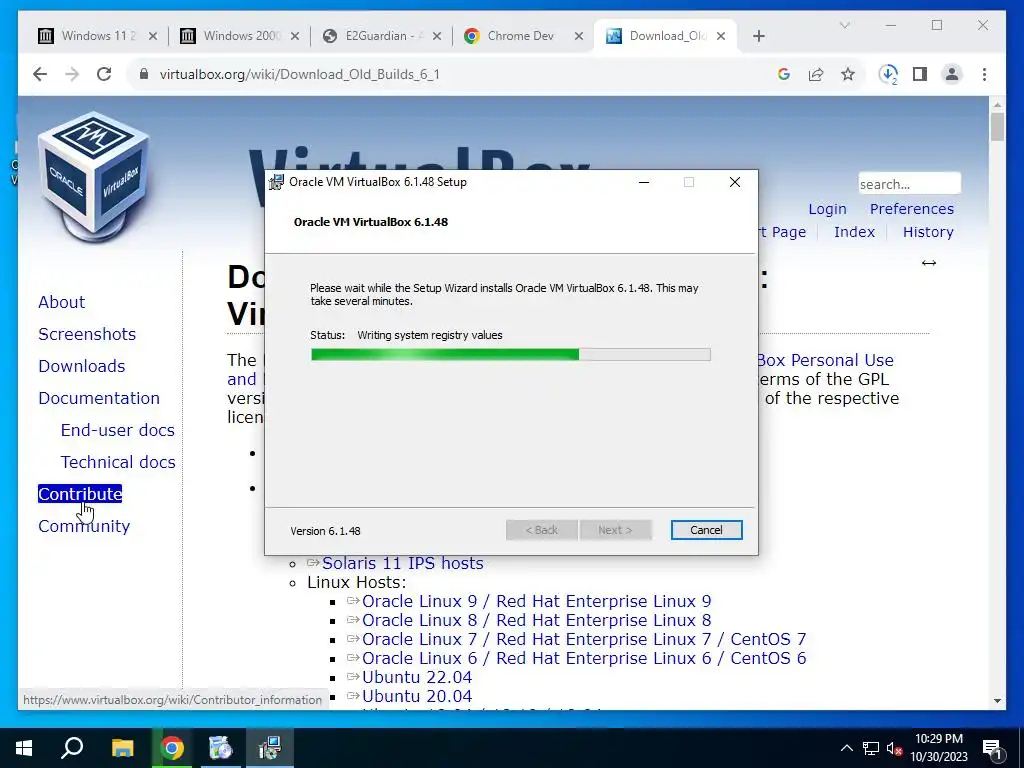Click Cancel in VirtualBox setup
1024x768 pixels.
(706, 530)
